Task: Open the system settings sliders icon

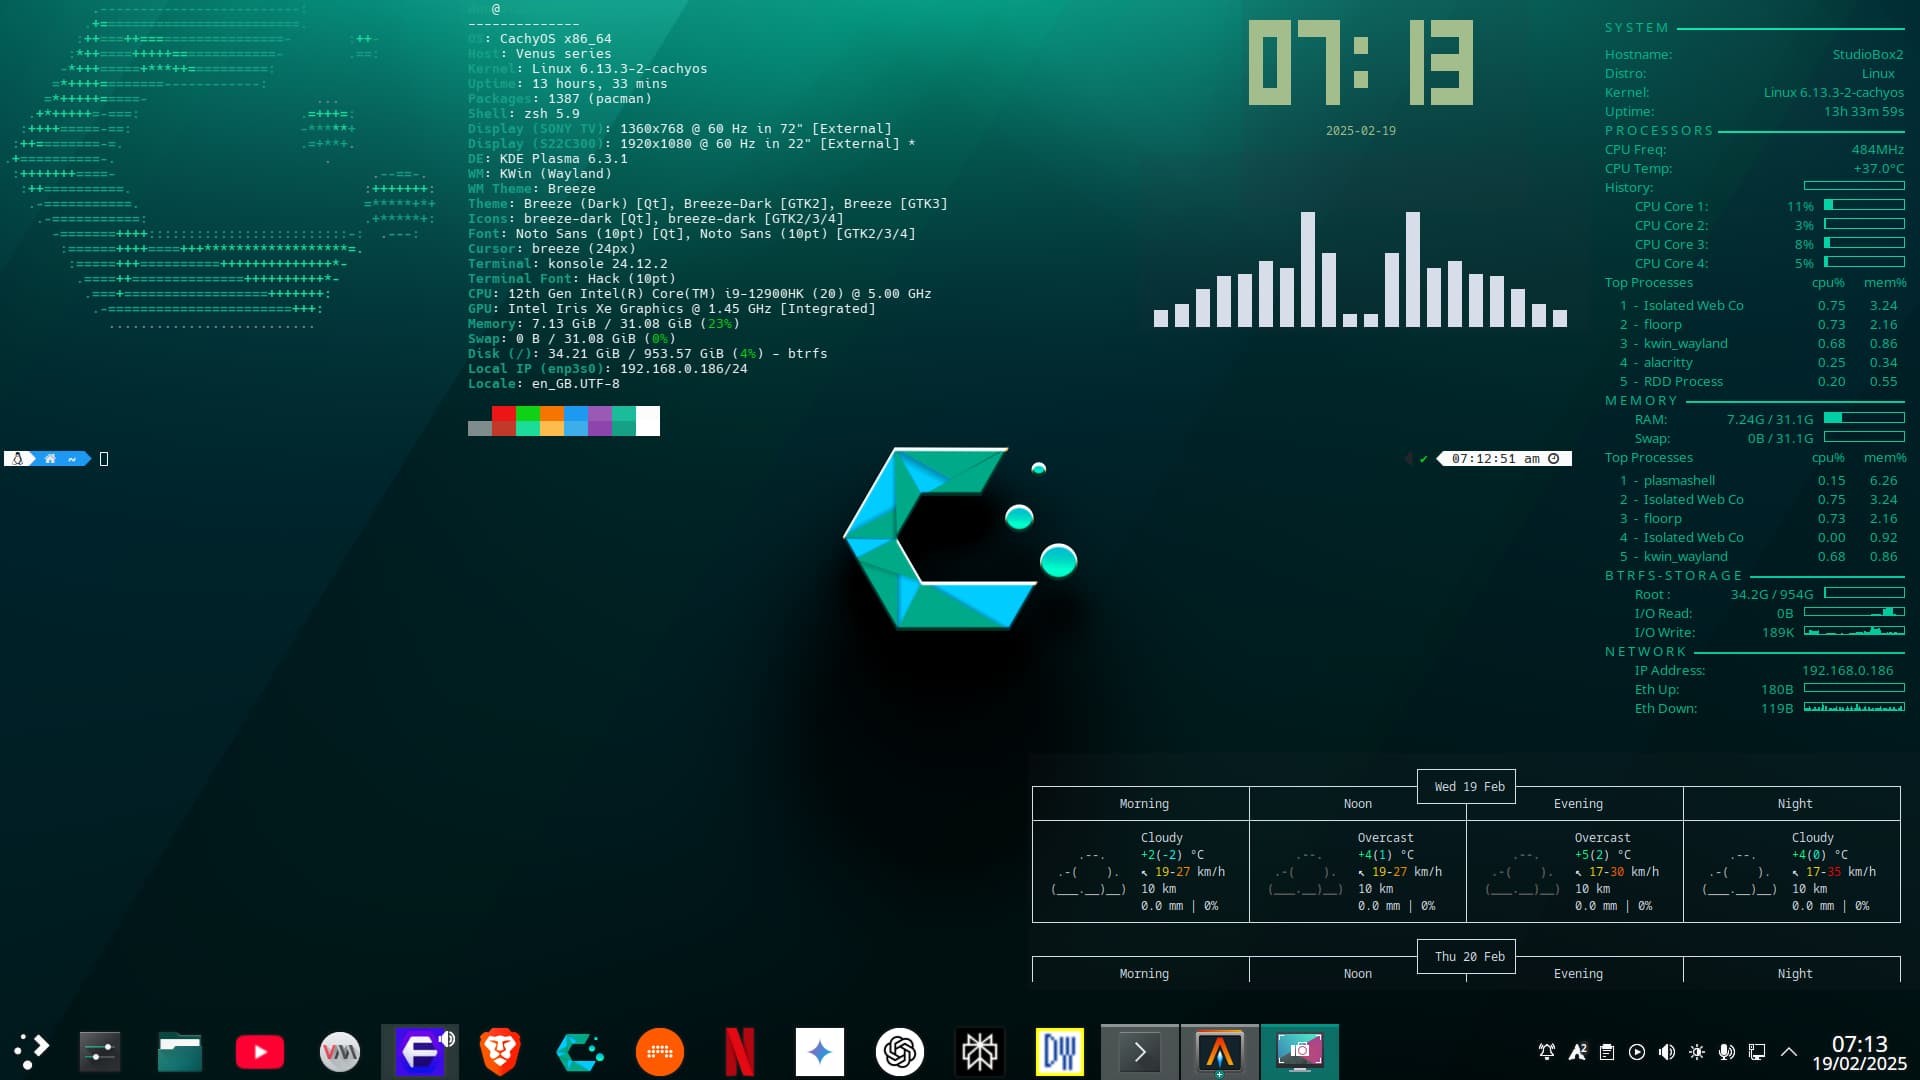Action: [x=100, y=1051]
